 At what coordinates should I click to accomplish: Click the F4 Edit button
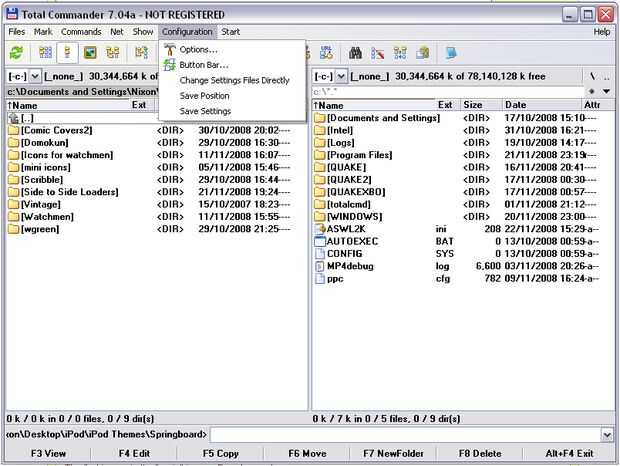click(x=134, y=453)
